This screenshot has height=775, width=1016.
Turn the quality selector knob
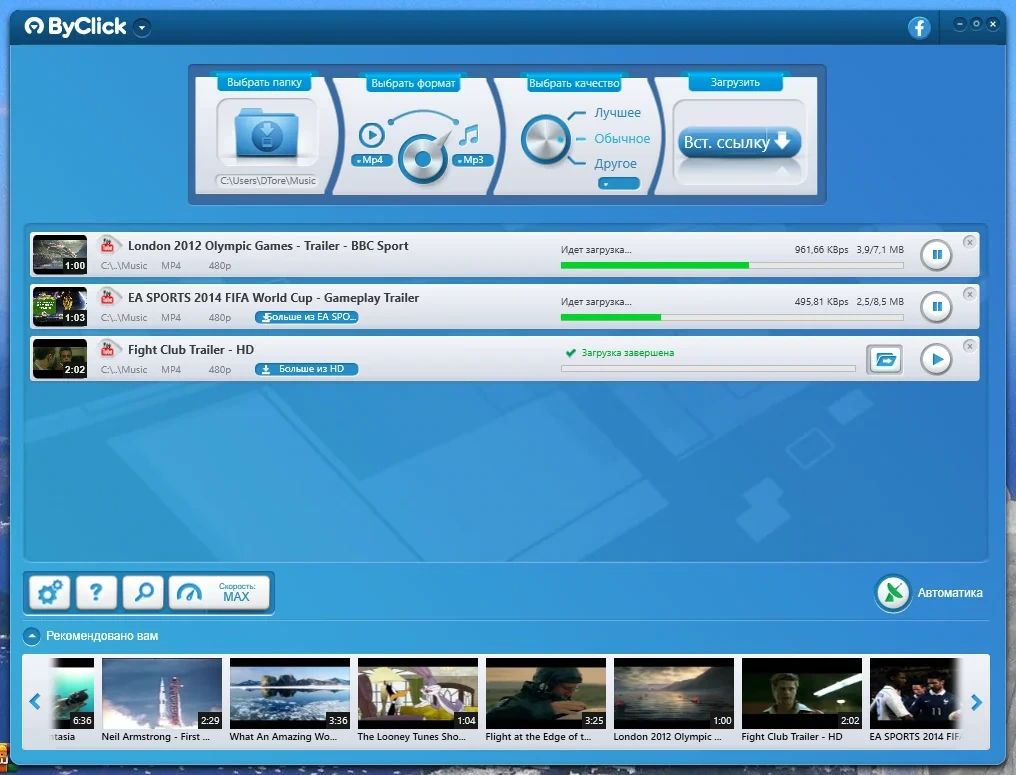coord(546,139)
